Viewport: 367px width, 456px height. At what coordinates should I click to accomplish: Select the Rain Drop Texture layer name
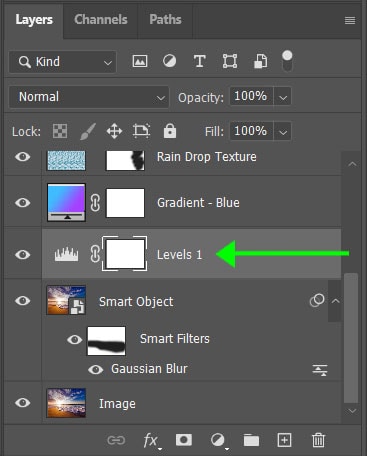point(207,157)
